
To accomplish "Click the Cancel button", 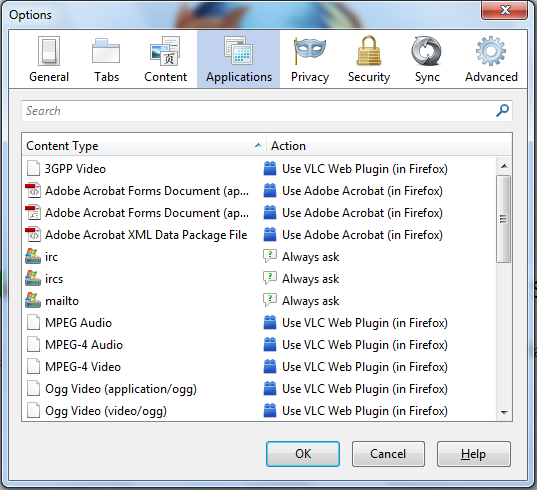I will [x=388, y=454].
